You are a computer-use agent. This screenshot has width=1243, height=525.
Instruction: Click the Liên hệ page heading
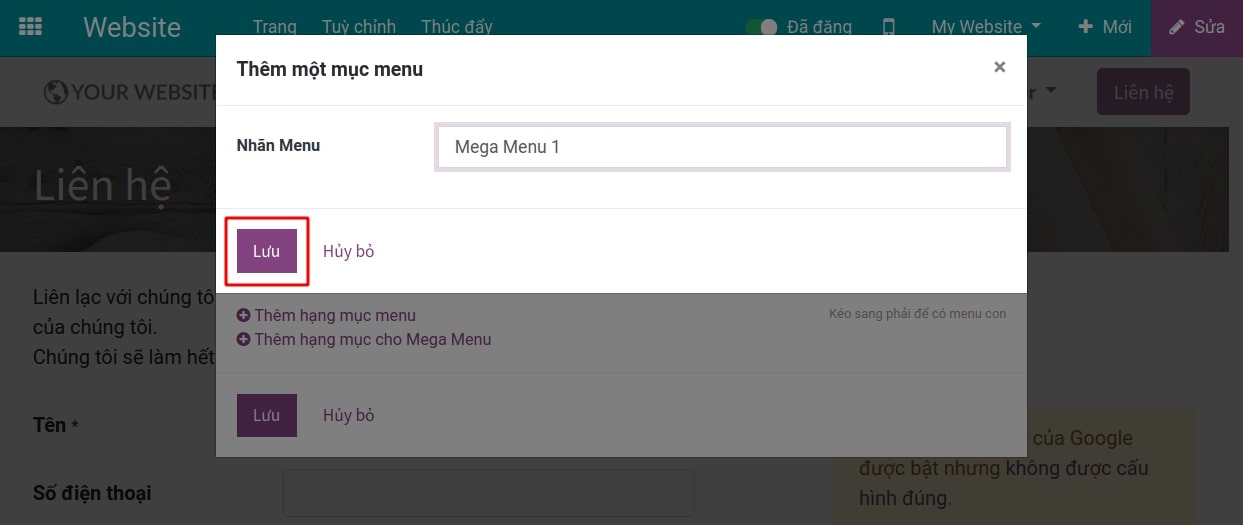click(x=102, y=186)
